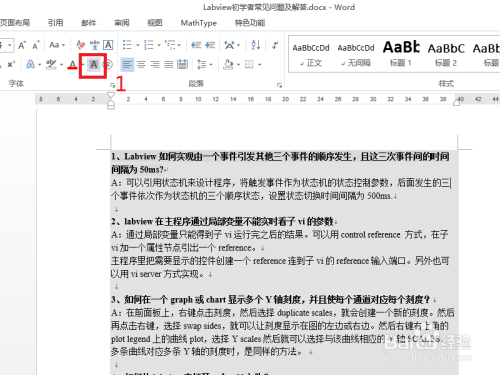Click the right indent ruler marker
This screenshot has width=500, height=375.
[457, 103]
